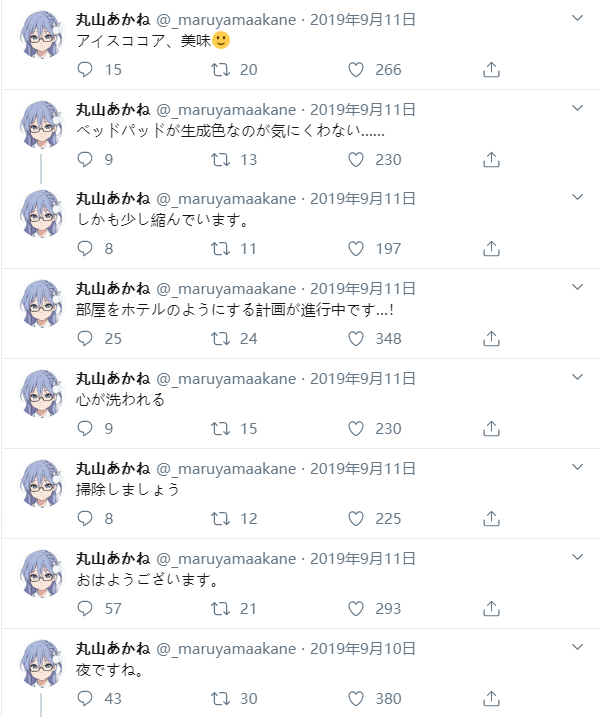Open more options on 夜ですね tweet

pos(578,647)
